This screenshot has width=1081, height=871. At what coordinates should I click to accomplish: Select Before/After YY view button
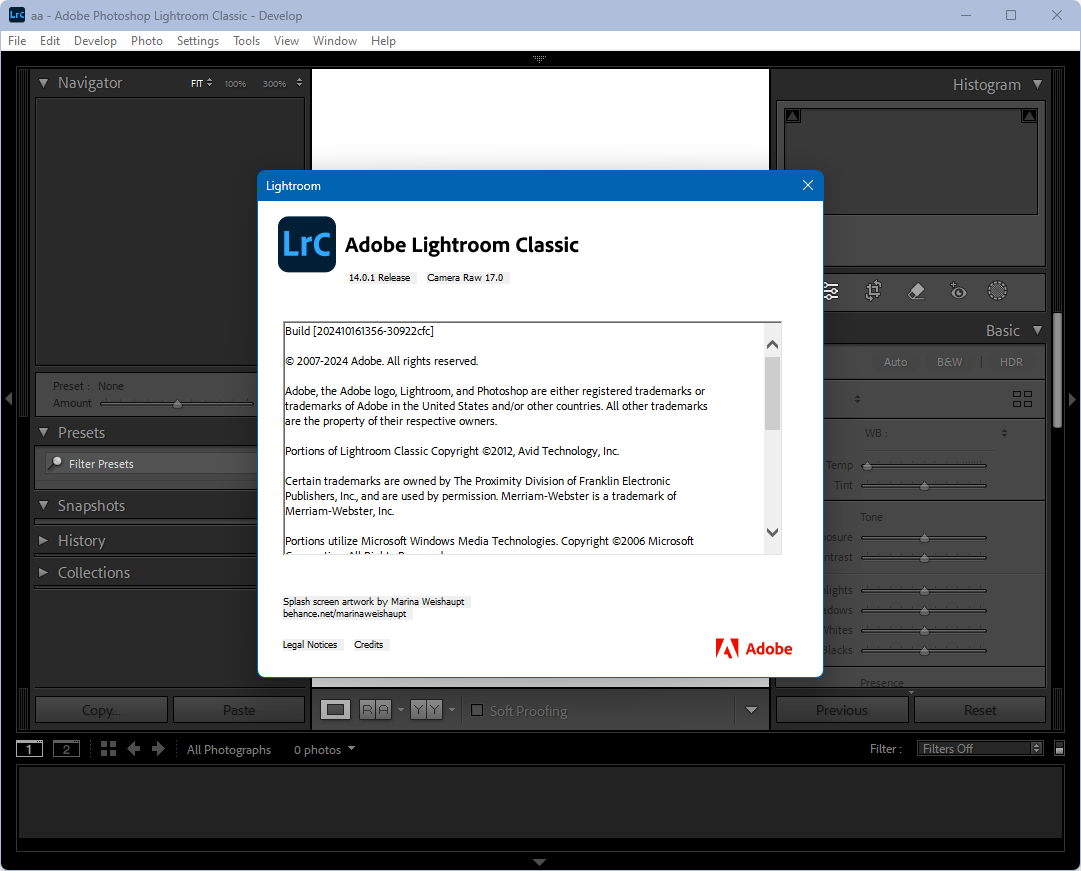point(426,710)
